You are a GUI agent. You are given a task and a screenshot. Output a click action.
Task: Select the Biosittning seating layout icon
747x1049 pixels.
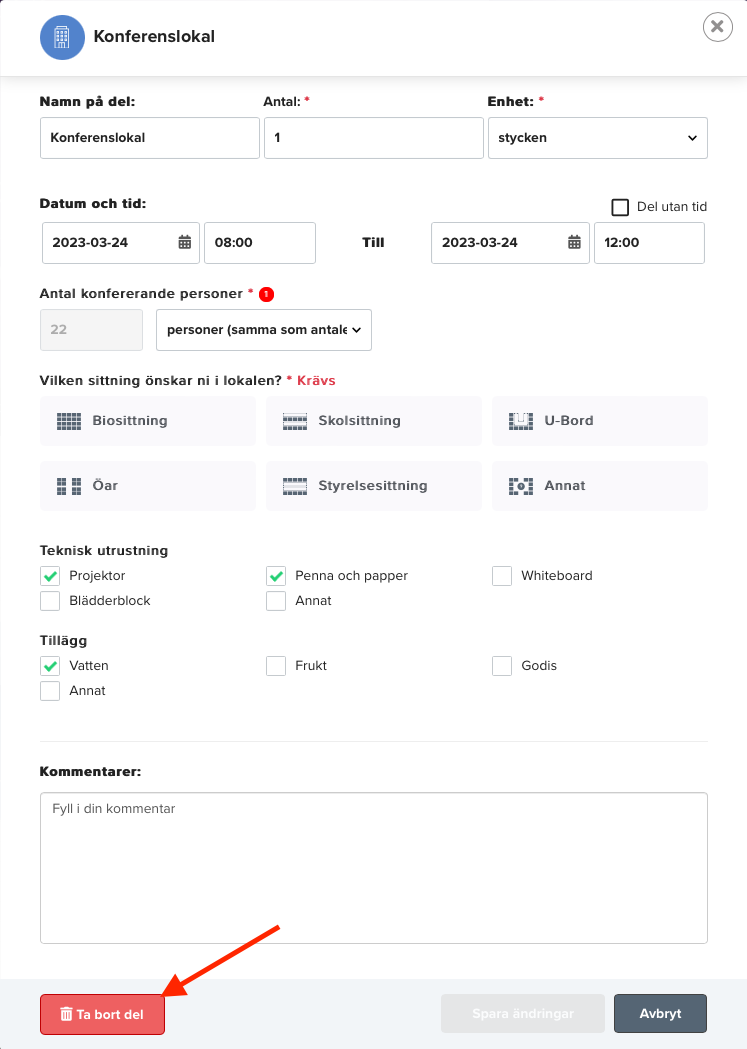pos(69,421)
